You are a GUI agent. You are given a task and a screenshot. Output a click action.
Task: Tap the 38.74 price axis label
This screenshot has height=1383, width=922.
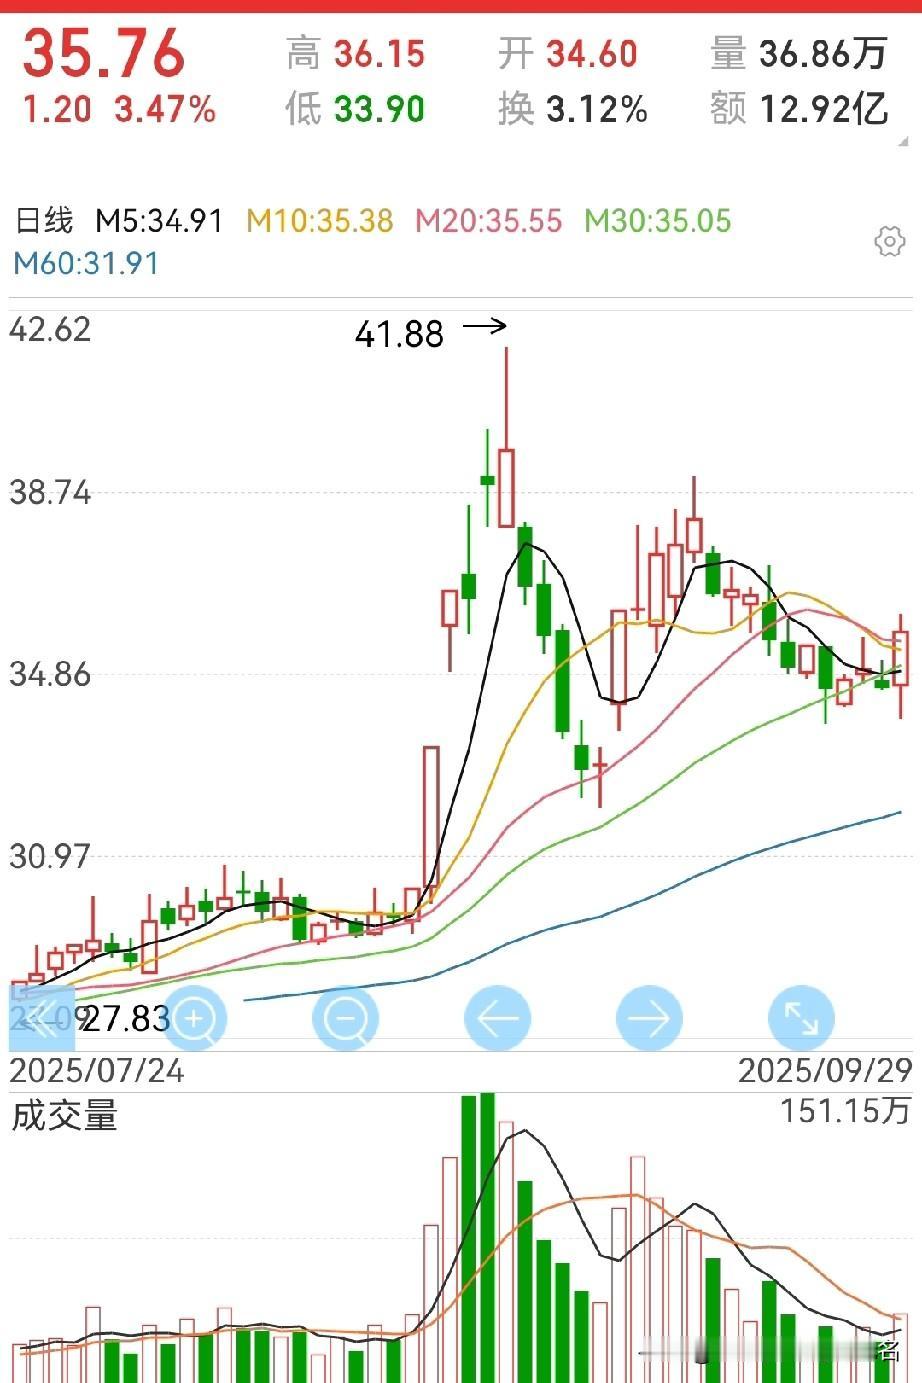tap(50, 492)
